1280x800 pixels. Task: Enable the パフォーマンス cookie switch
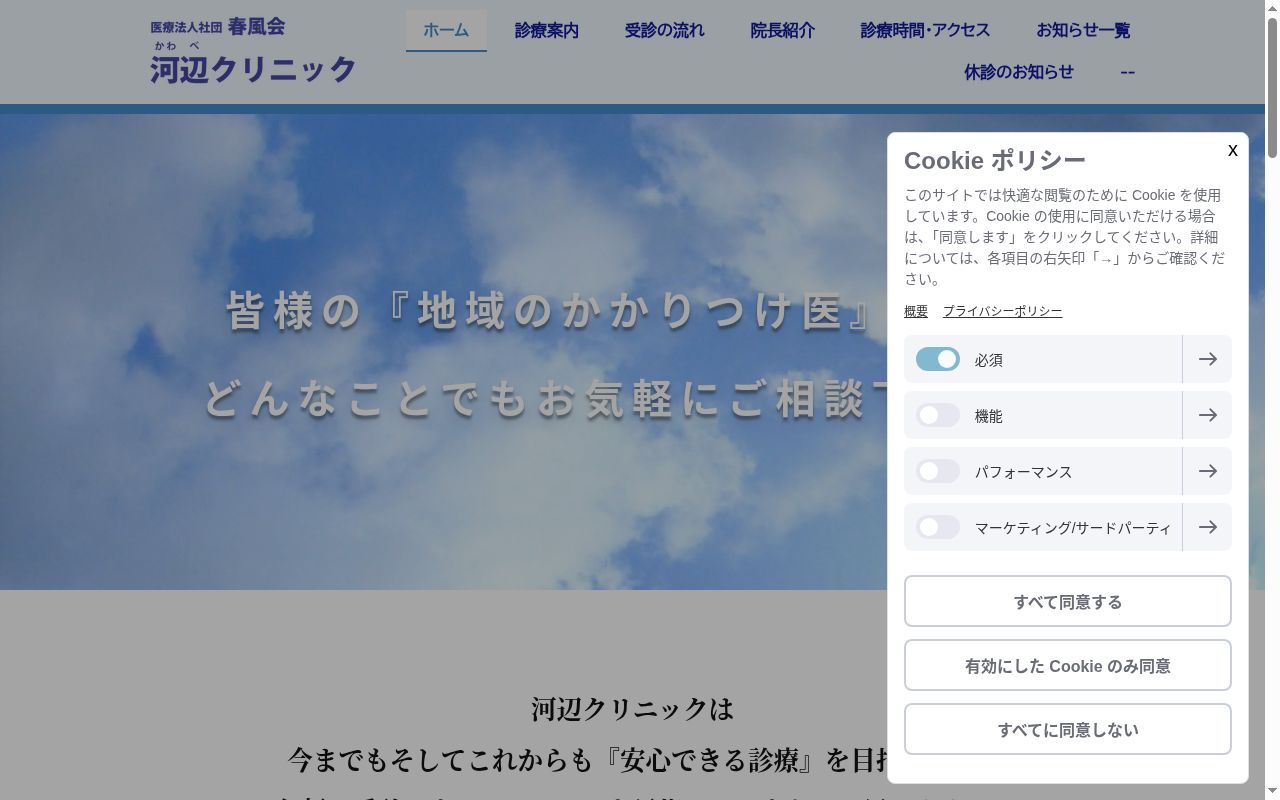938,471
